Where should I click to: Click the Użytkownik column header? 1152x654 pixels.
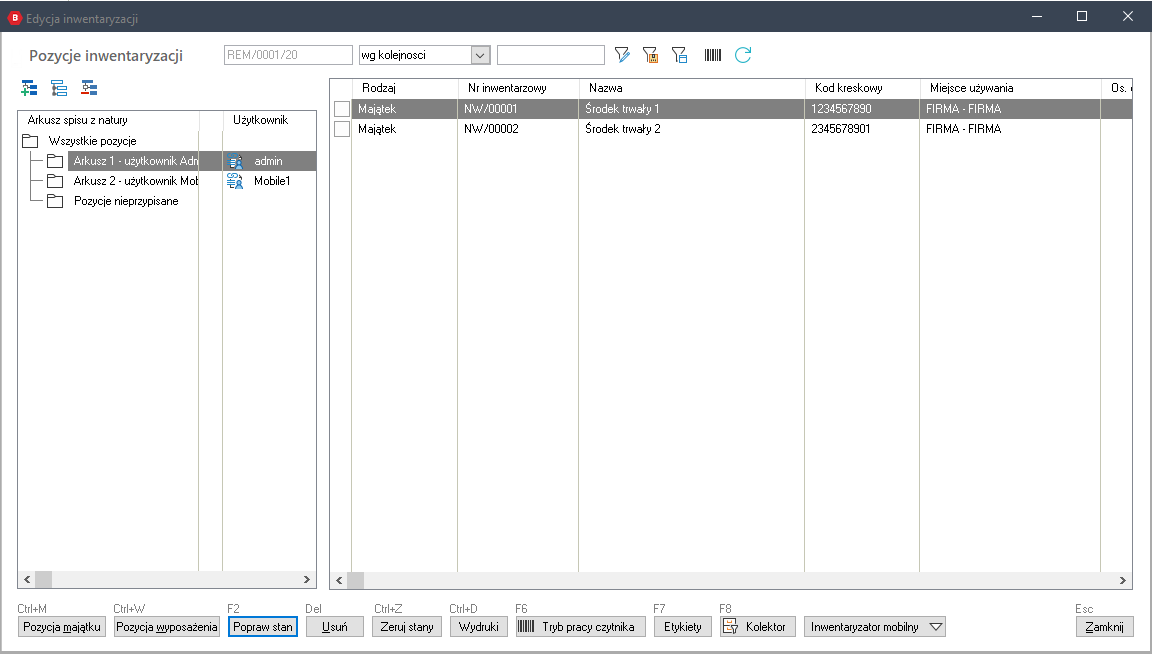pos(269,120)
